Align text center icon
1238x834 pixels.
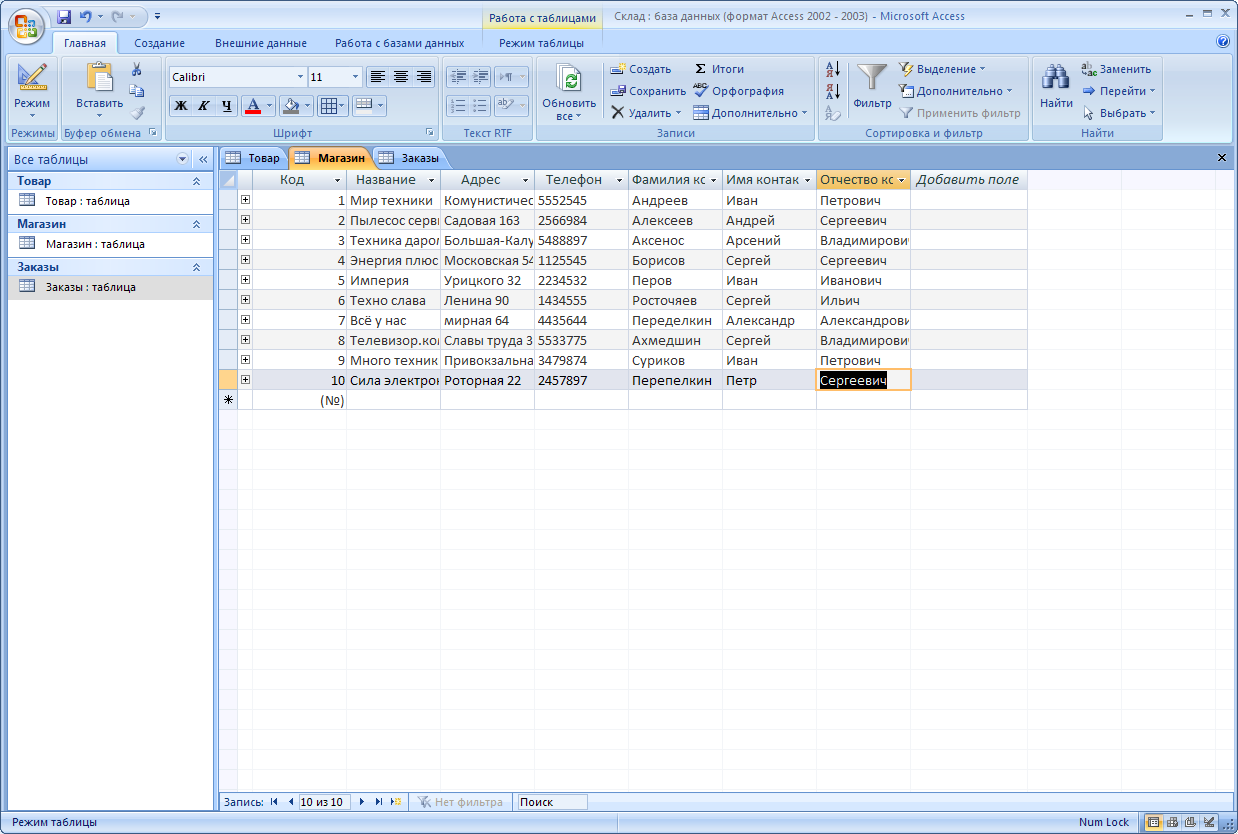(401, 77)
